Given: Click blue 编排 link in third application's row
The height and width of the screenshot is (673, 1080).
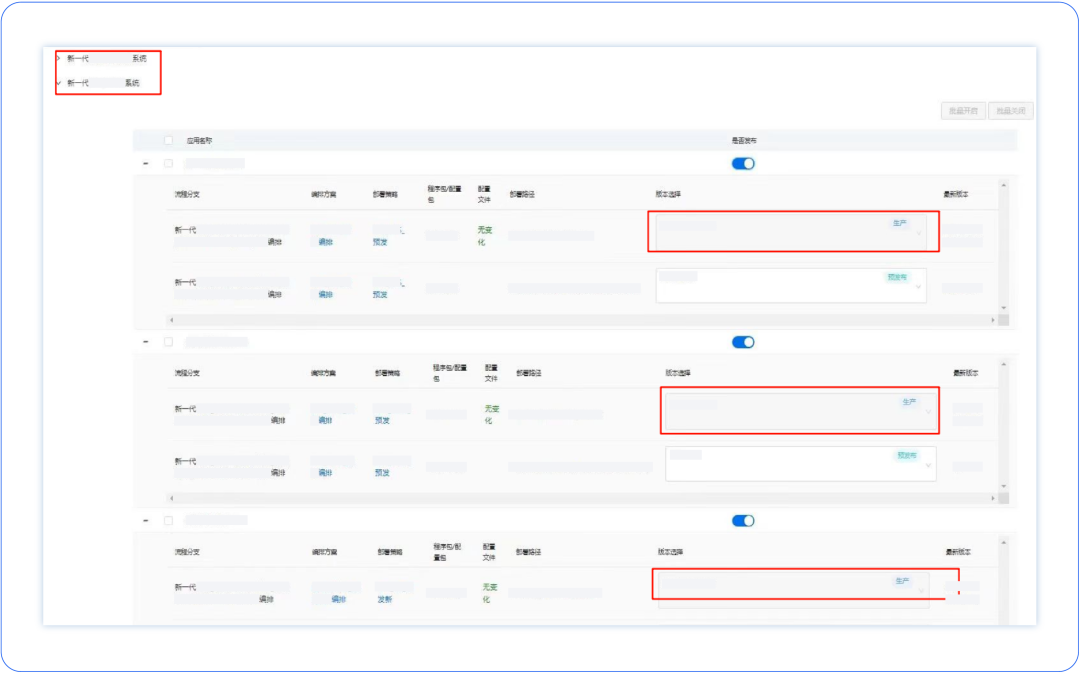Looking at the screenshot, I should click(338, 600).
